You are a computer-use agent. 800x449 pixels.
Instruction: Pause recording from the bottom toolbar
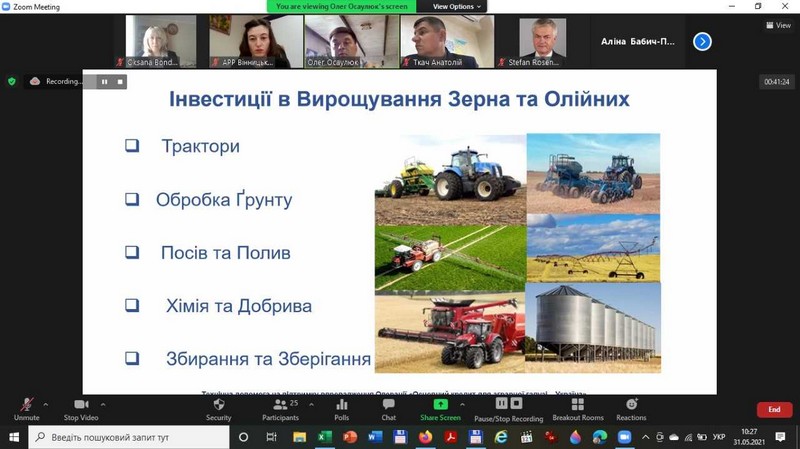pyautogui.click(x=502, y=403)
